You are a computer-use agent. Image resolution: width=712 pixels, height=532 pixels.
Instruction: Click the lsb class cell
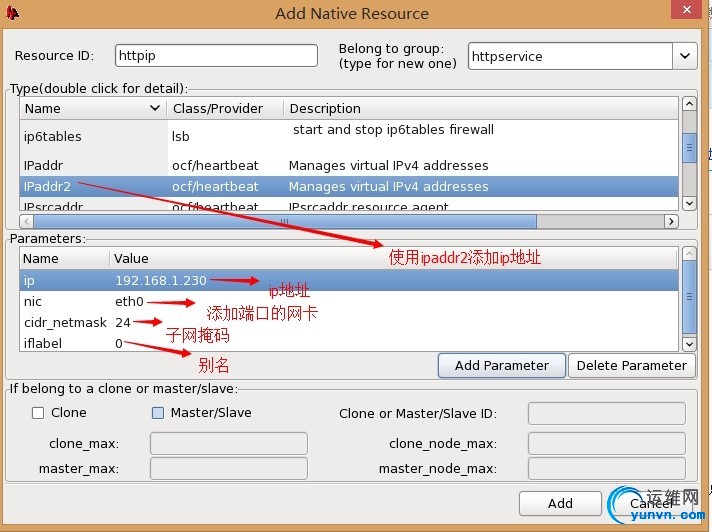181,137
